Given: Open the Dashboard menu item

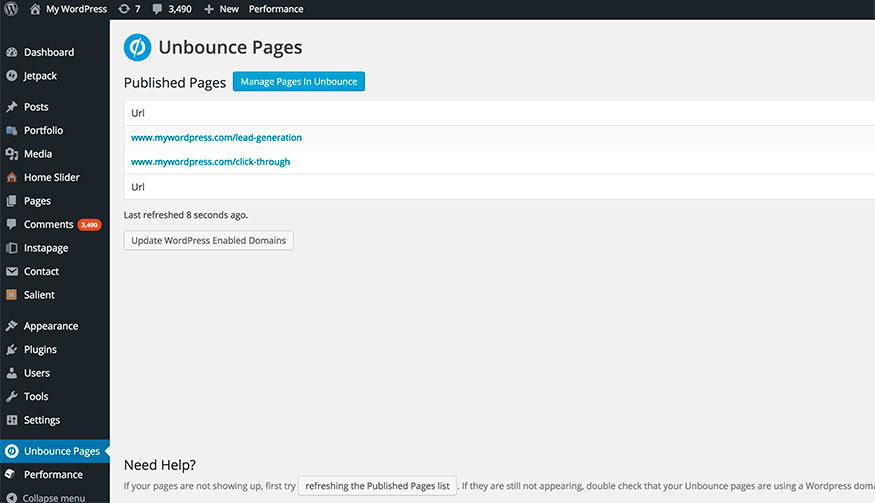Looking at the screenshot, I should (48, 52).
